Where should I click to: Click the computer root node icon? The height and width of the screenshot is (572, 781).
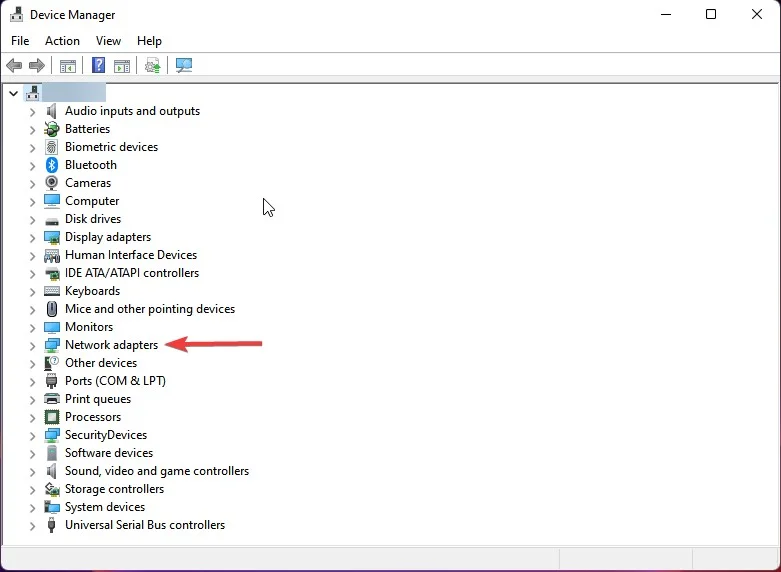tap(33, 93)
